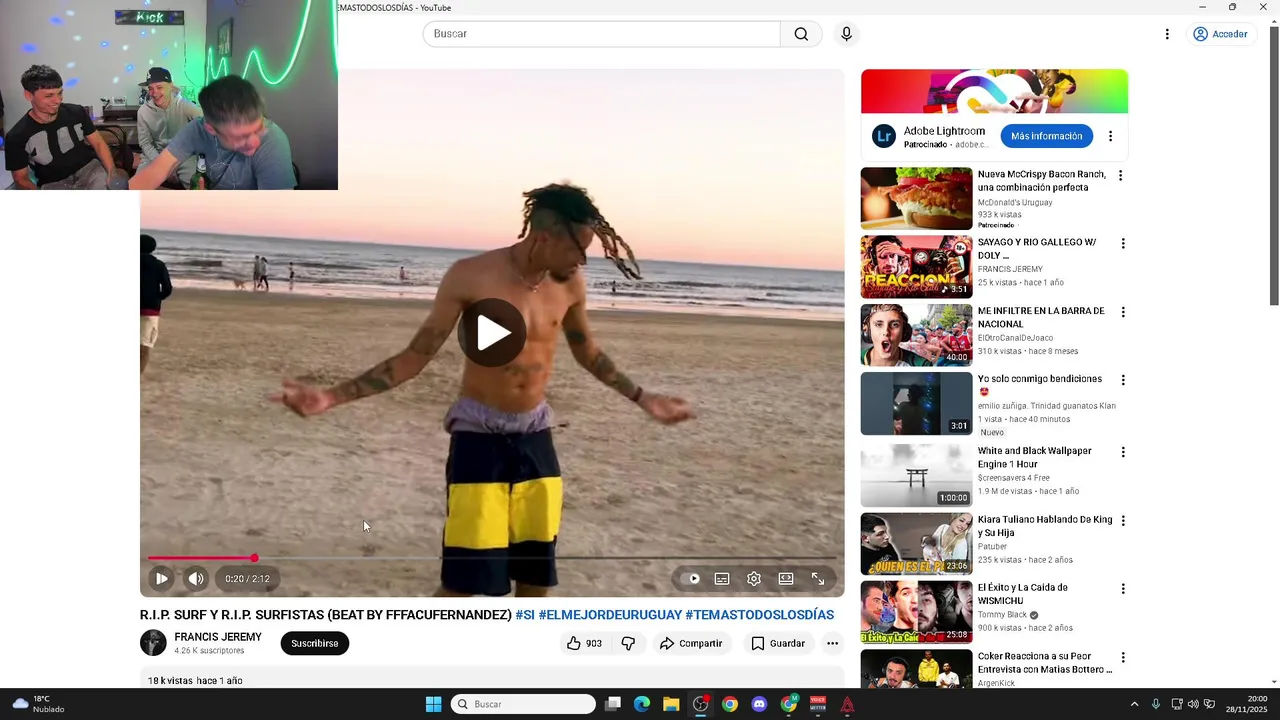Enter fullscreen mode in the video player
Viewport: 1280px width, 720px height.
click(x=818, y=578)
